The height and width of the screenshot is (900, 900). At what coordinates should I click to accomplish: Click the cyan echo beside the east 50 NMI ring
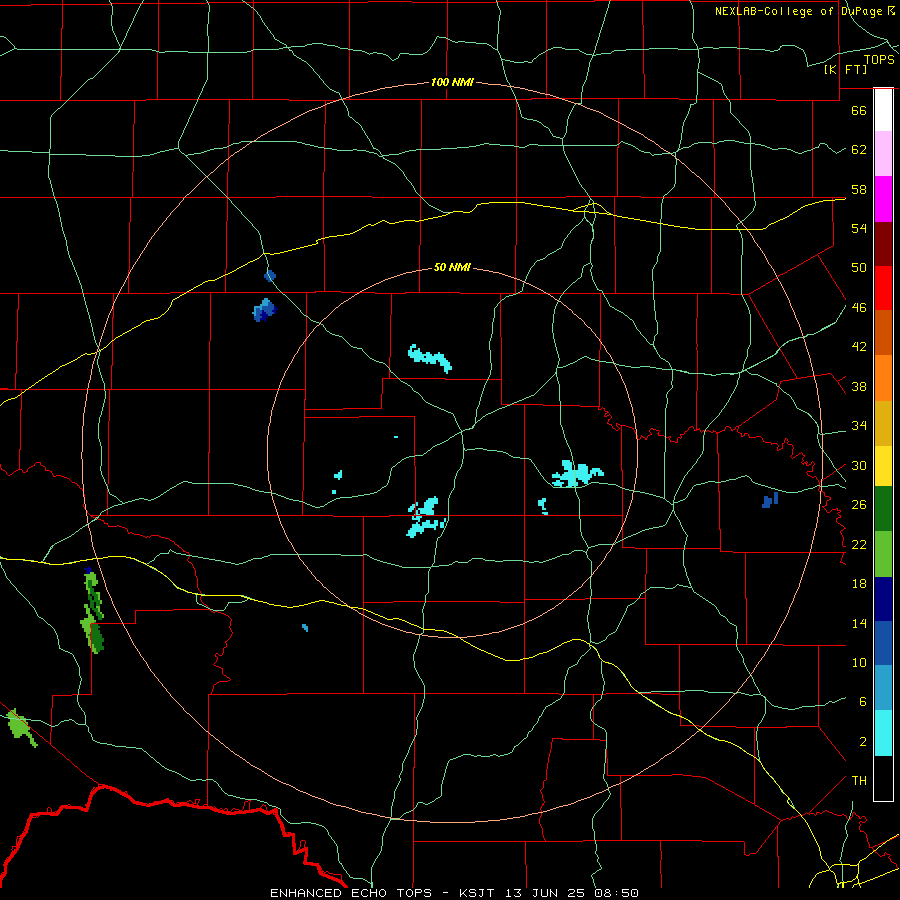tap(577, 474)
